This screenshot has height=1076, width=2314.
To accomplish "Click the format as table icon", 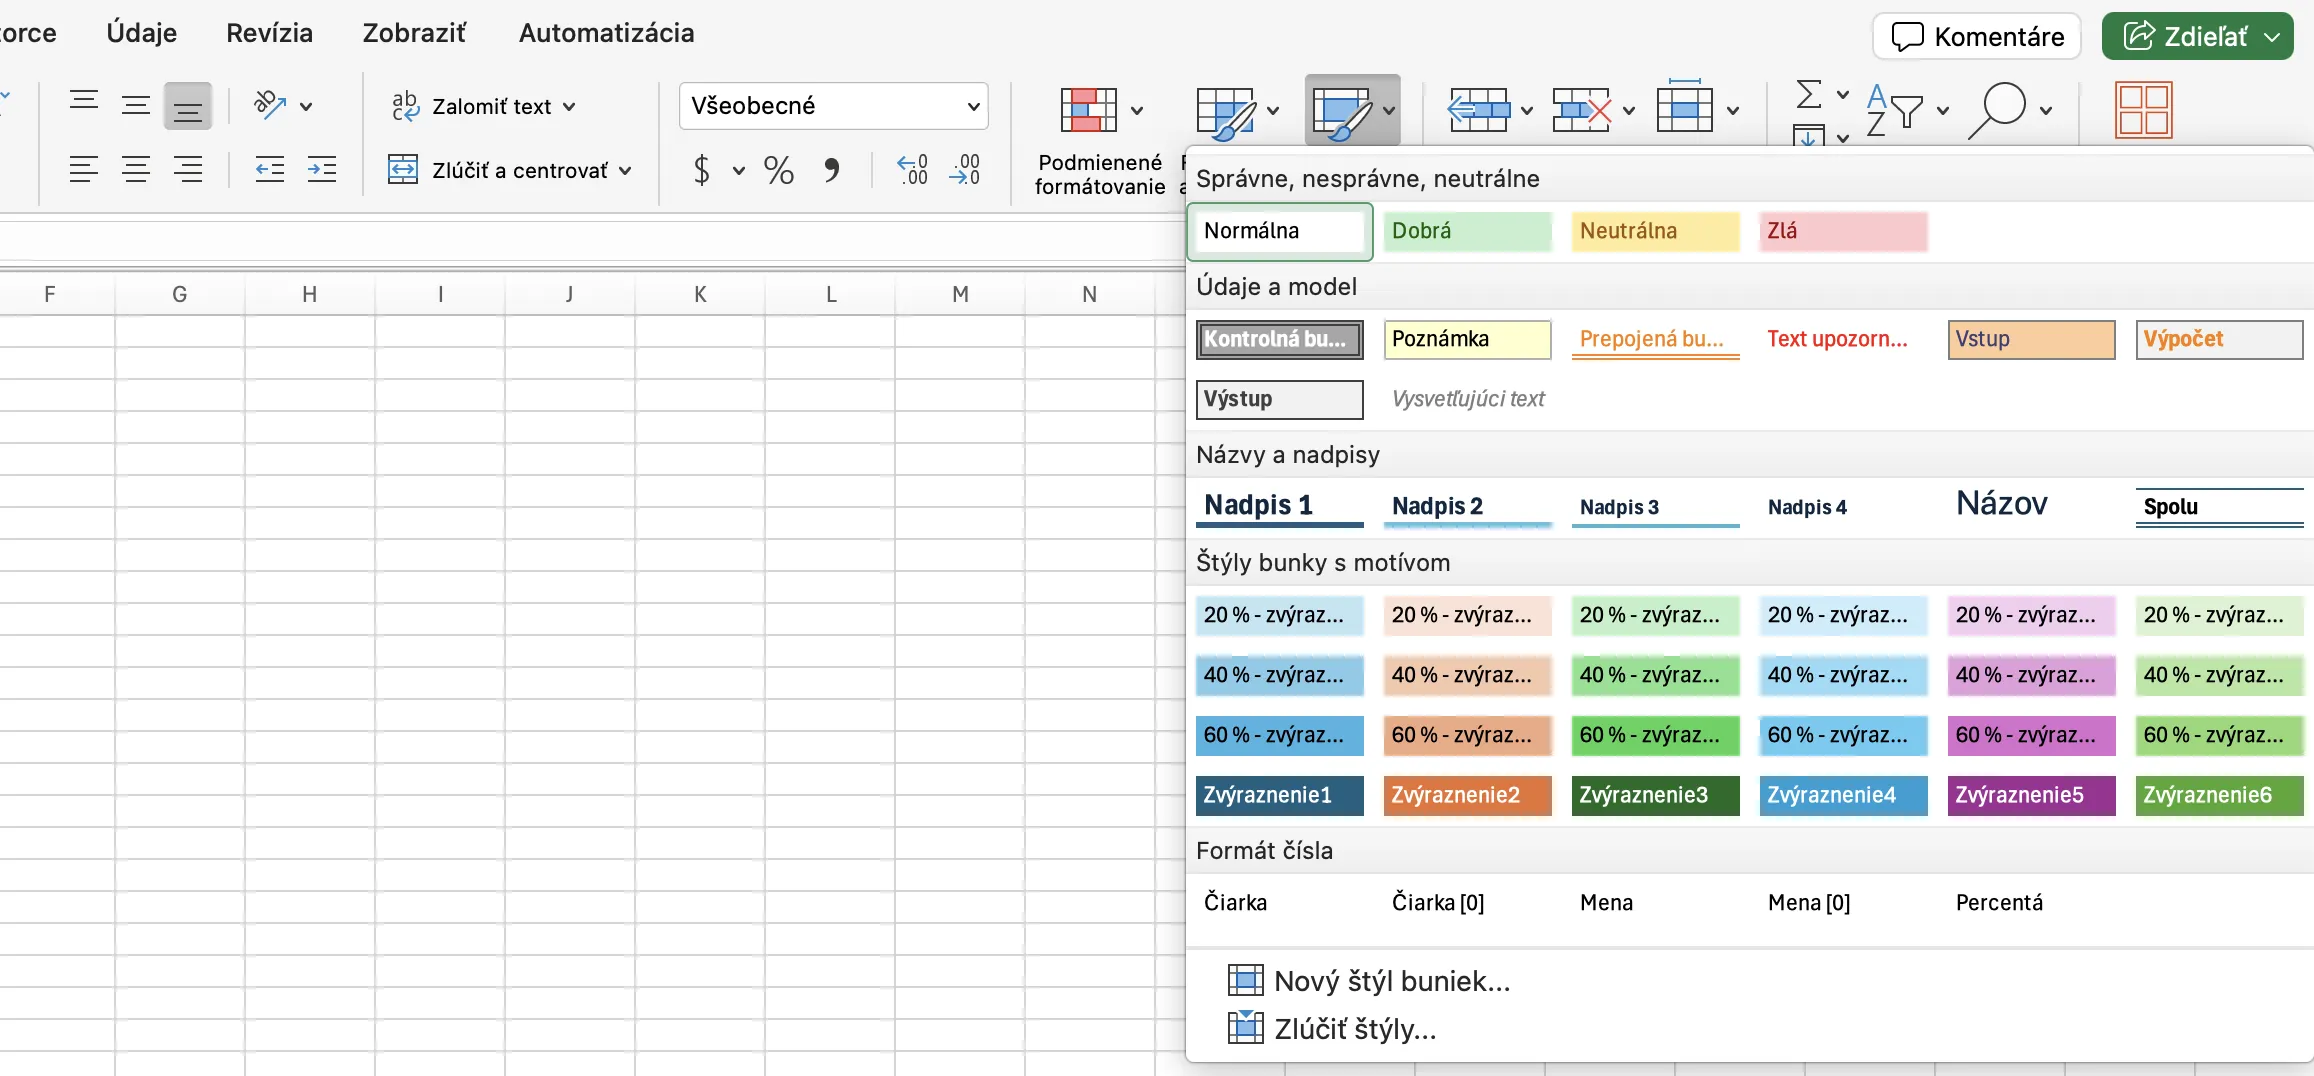I will 1225,112.
